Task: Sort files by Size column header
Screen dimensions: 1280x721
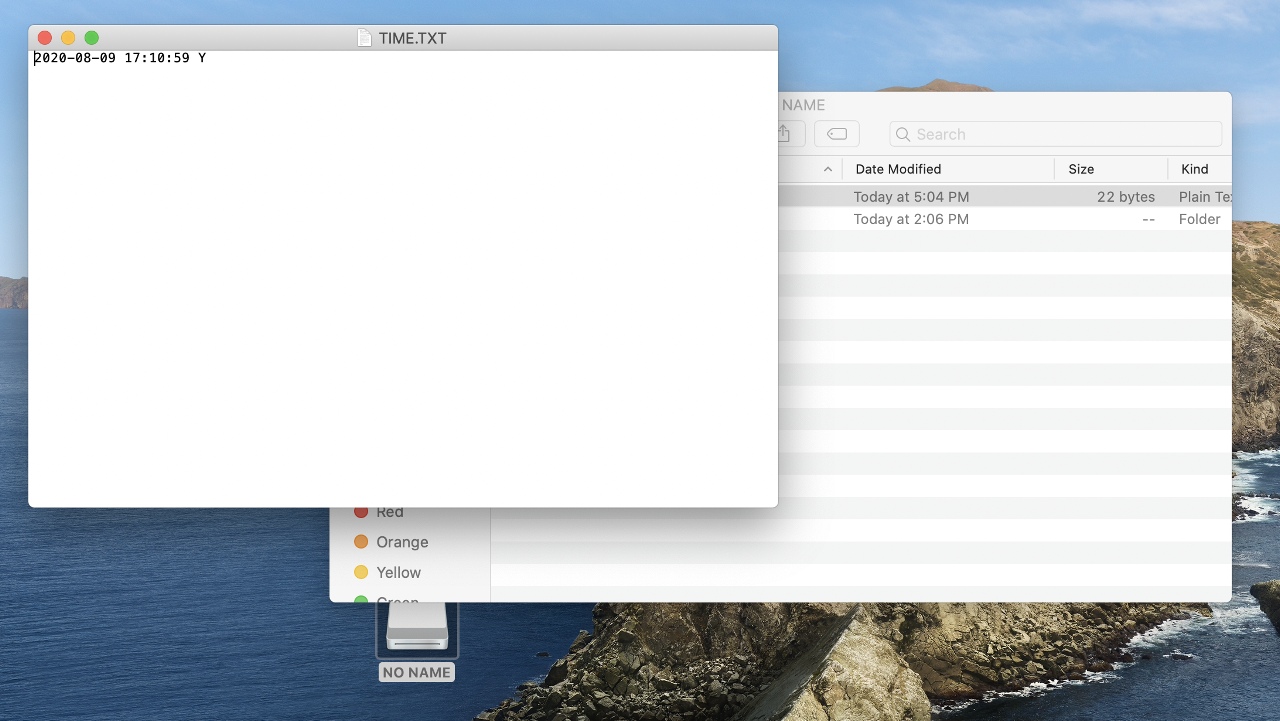Action: click(x=1081, y=169)
